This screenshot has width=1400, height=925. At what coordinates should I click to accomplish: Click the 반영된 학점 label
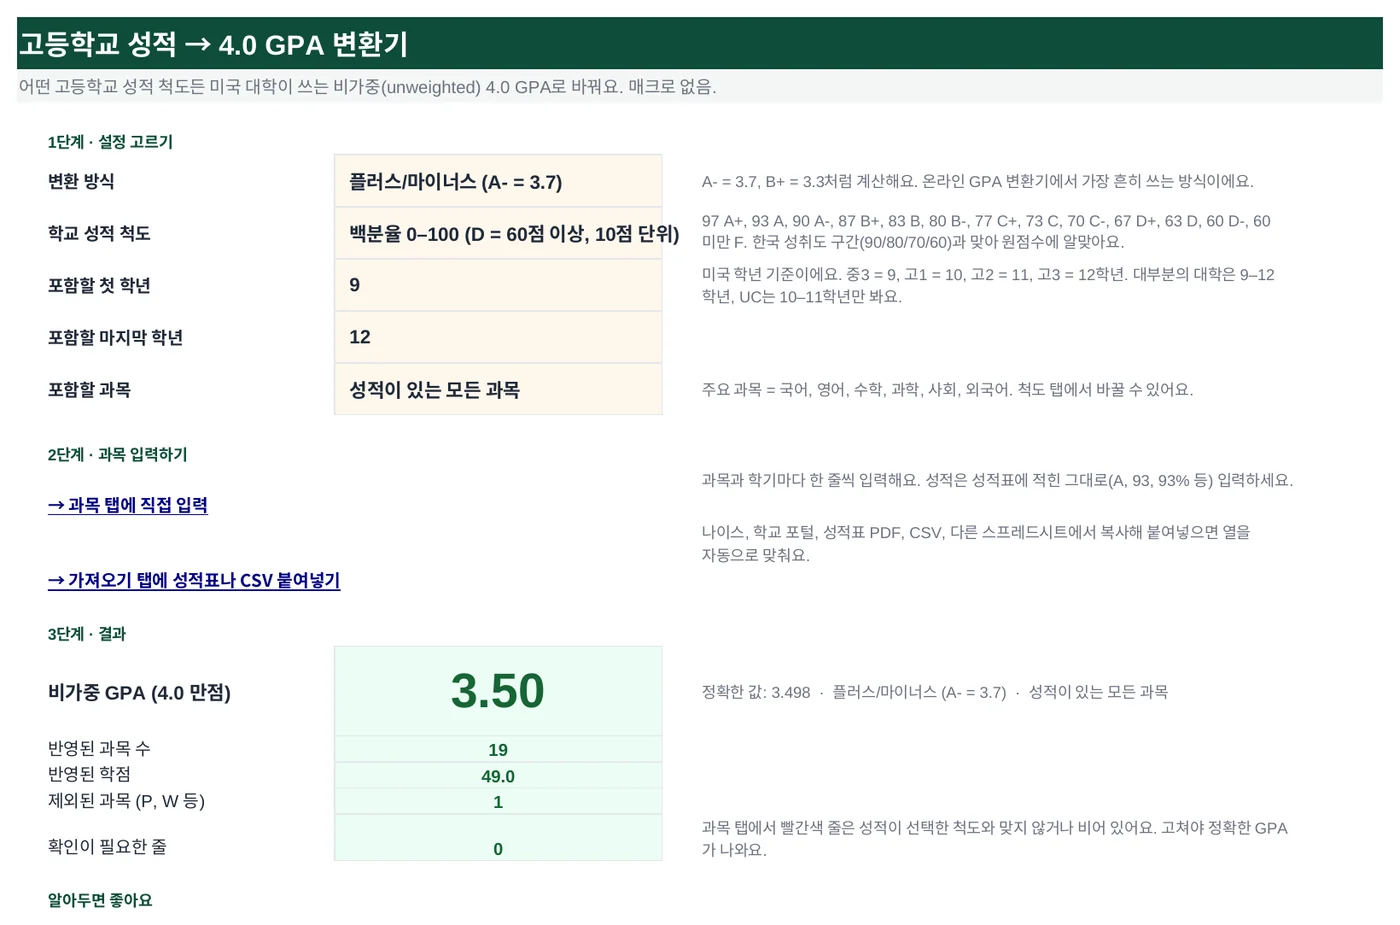(x=89, y=774)
